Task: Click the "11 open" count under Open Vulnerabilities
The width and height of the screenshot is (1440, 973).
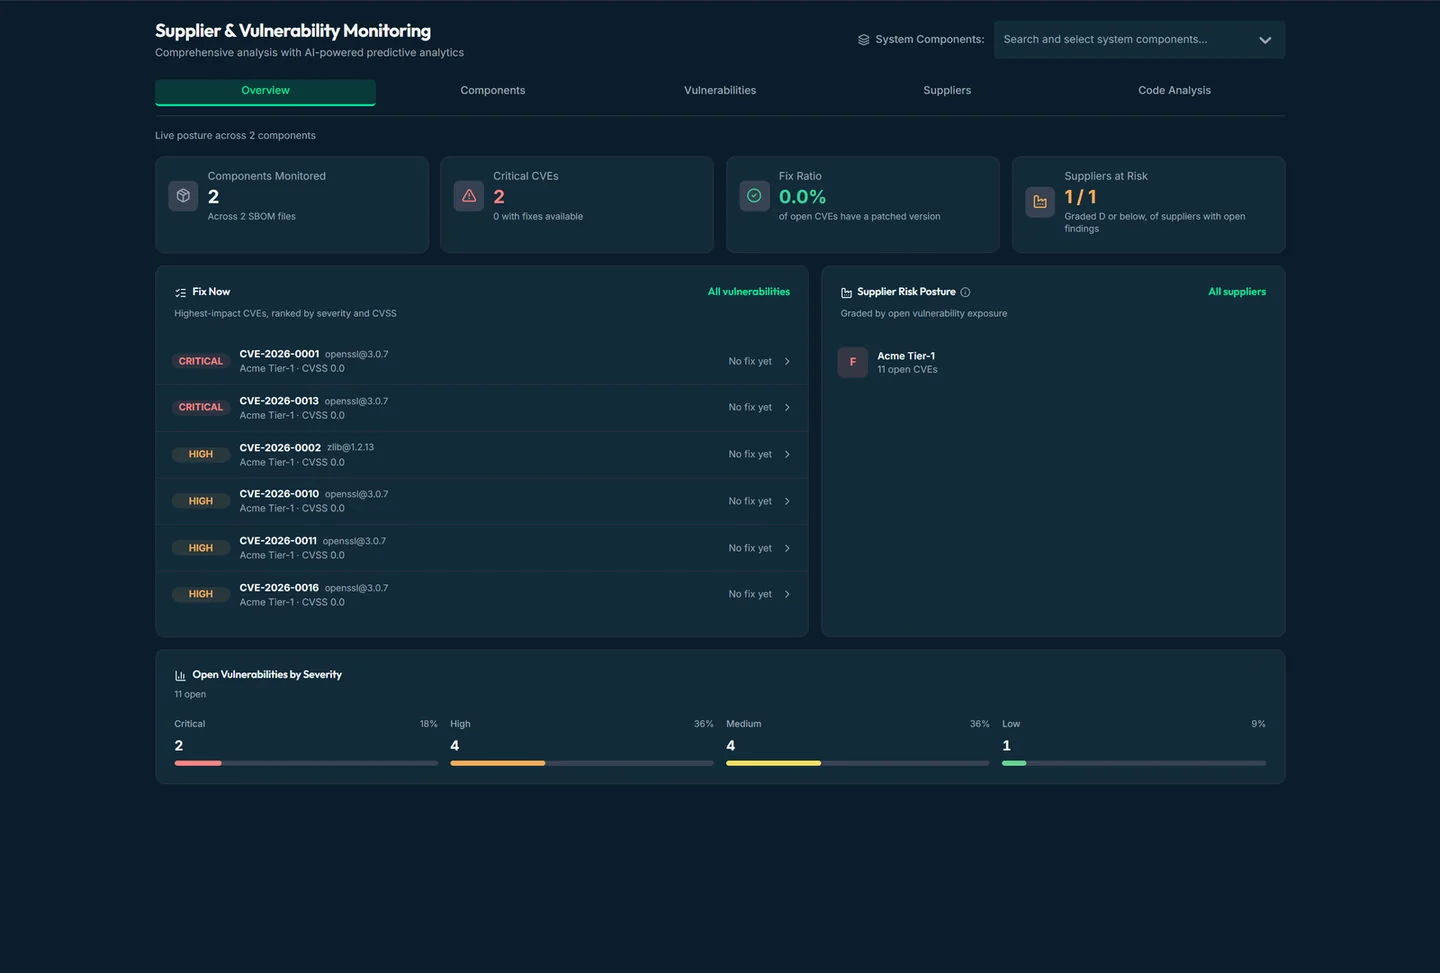Action: pyautogui.click(x=190, y=695)
